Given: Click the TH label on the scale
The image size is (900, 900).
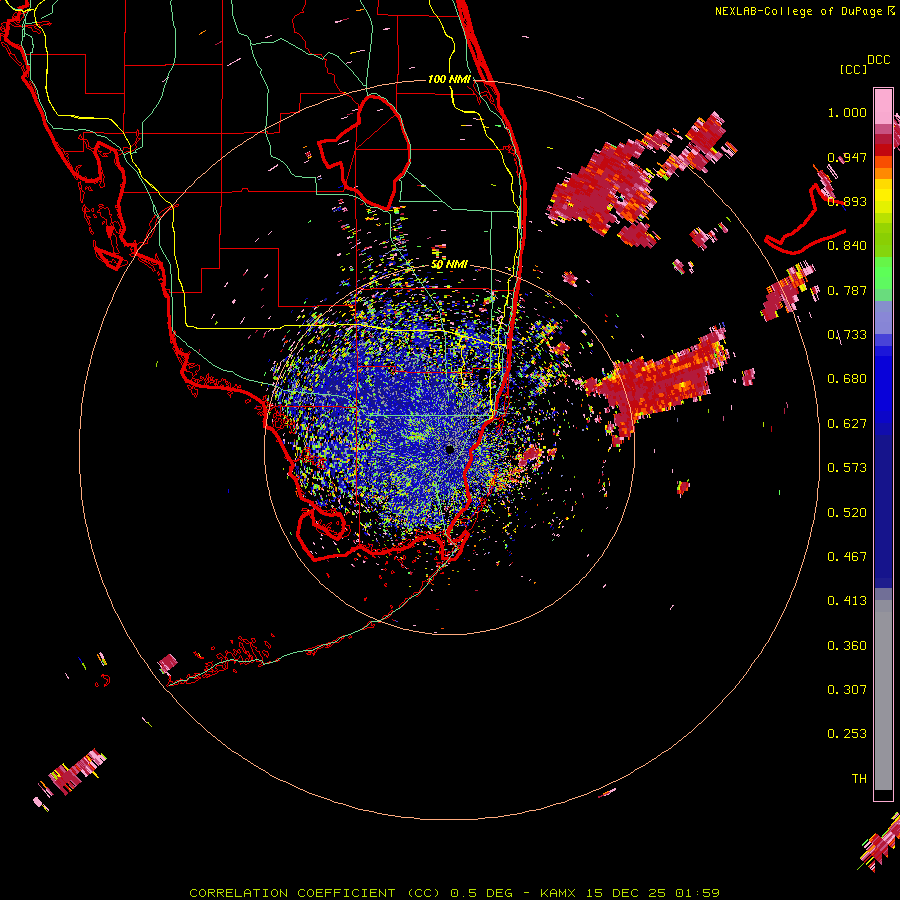Looking at the screenshot, I should 859,779.
